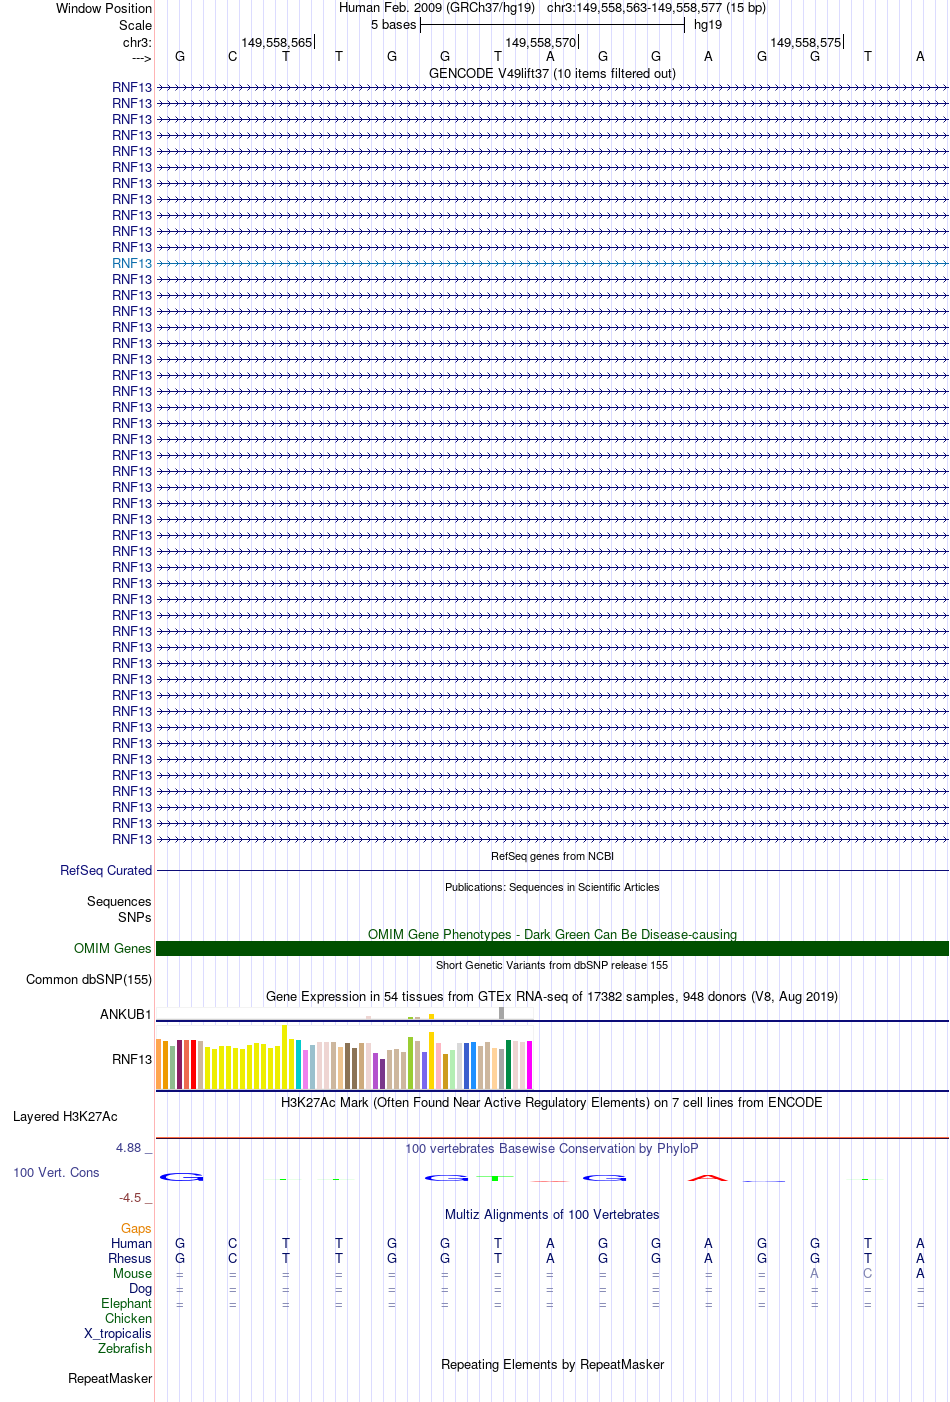Click the Common dbSNP(155) label

pos(89,980)
